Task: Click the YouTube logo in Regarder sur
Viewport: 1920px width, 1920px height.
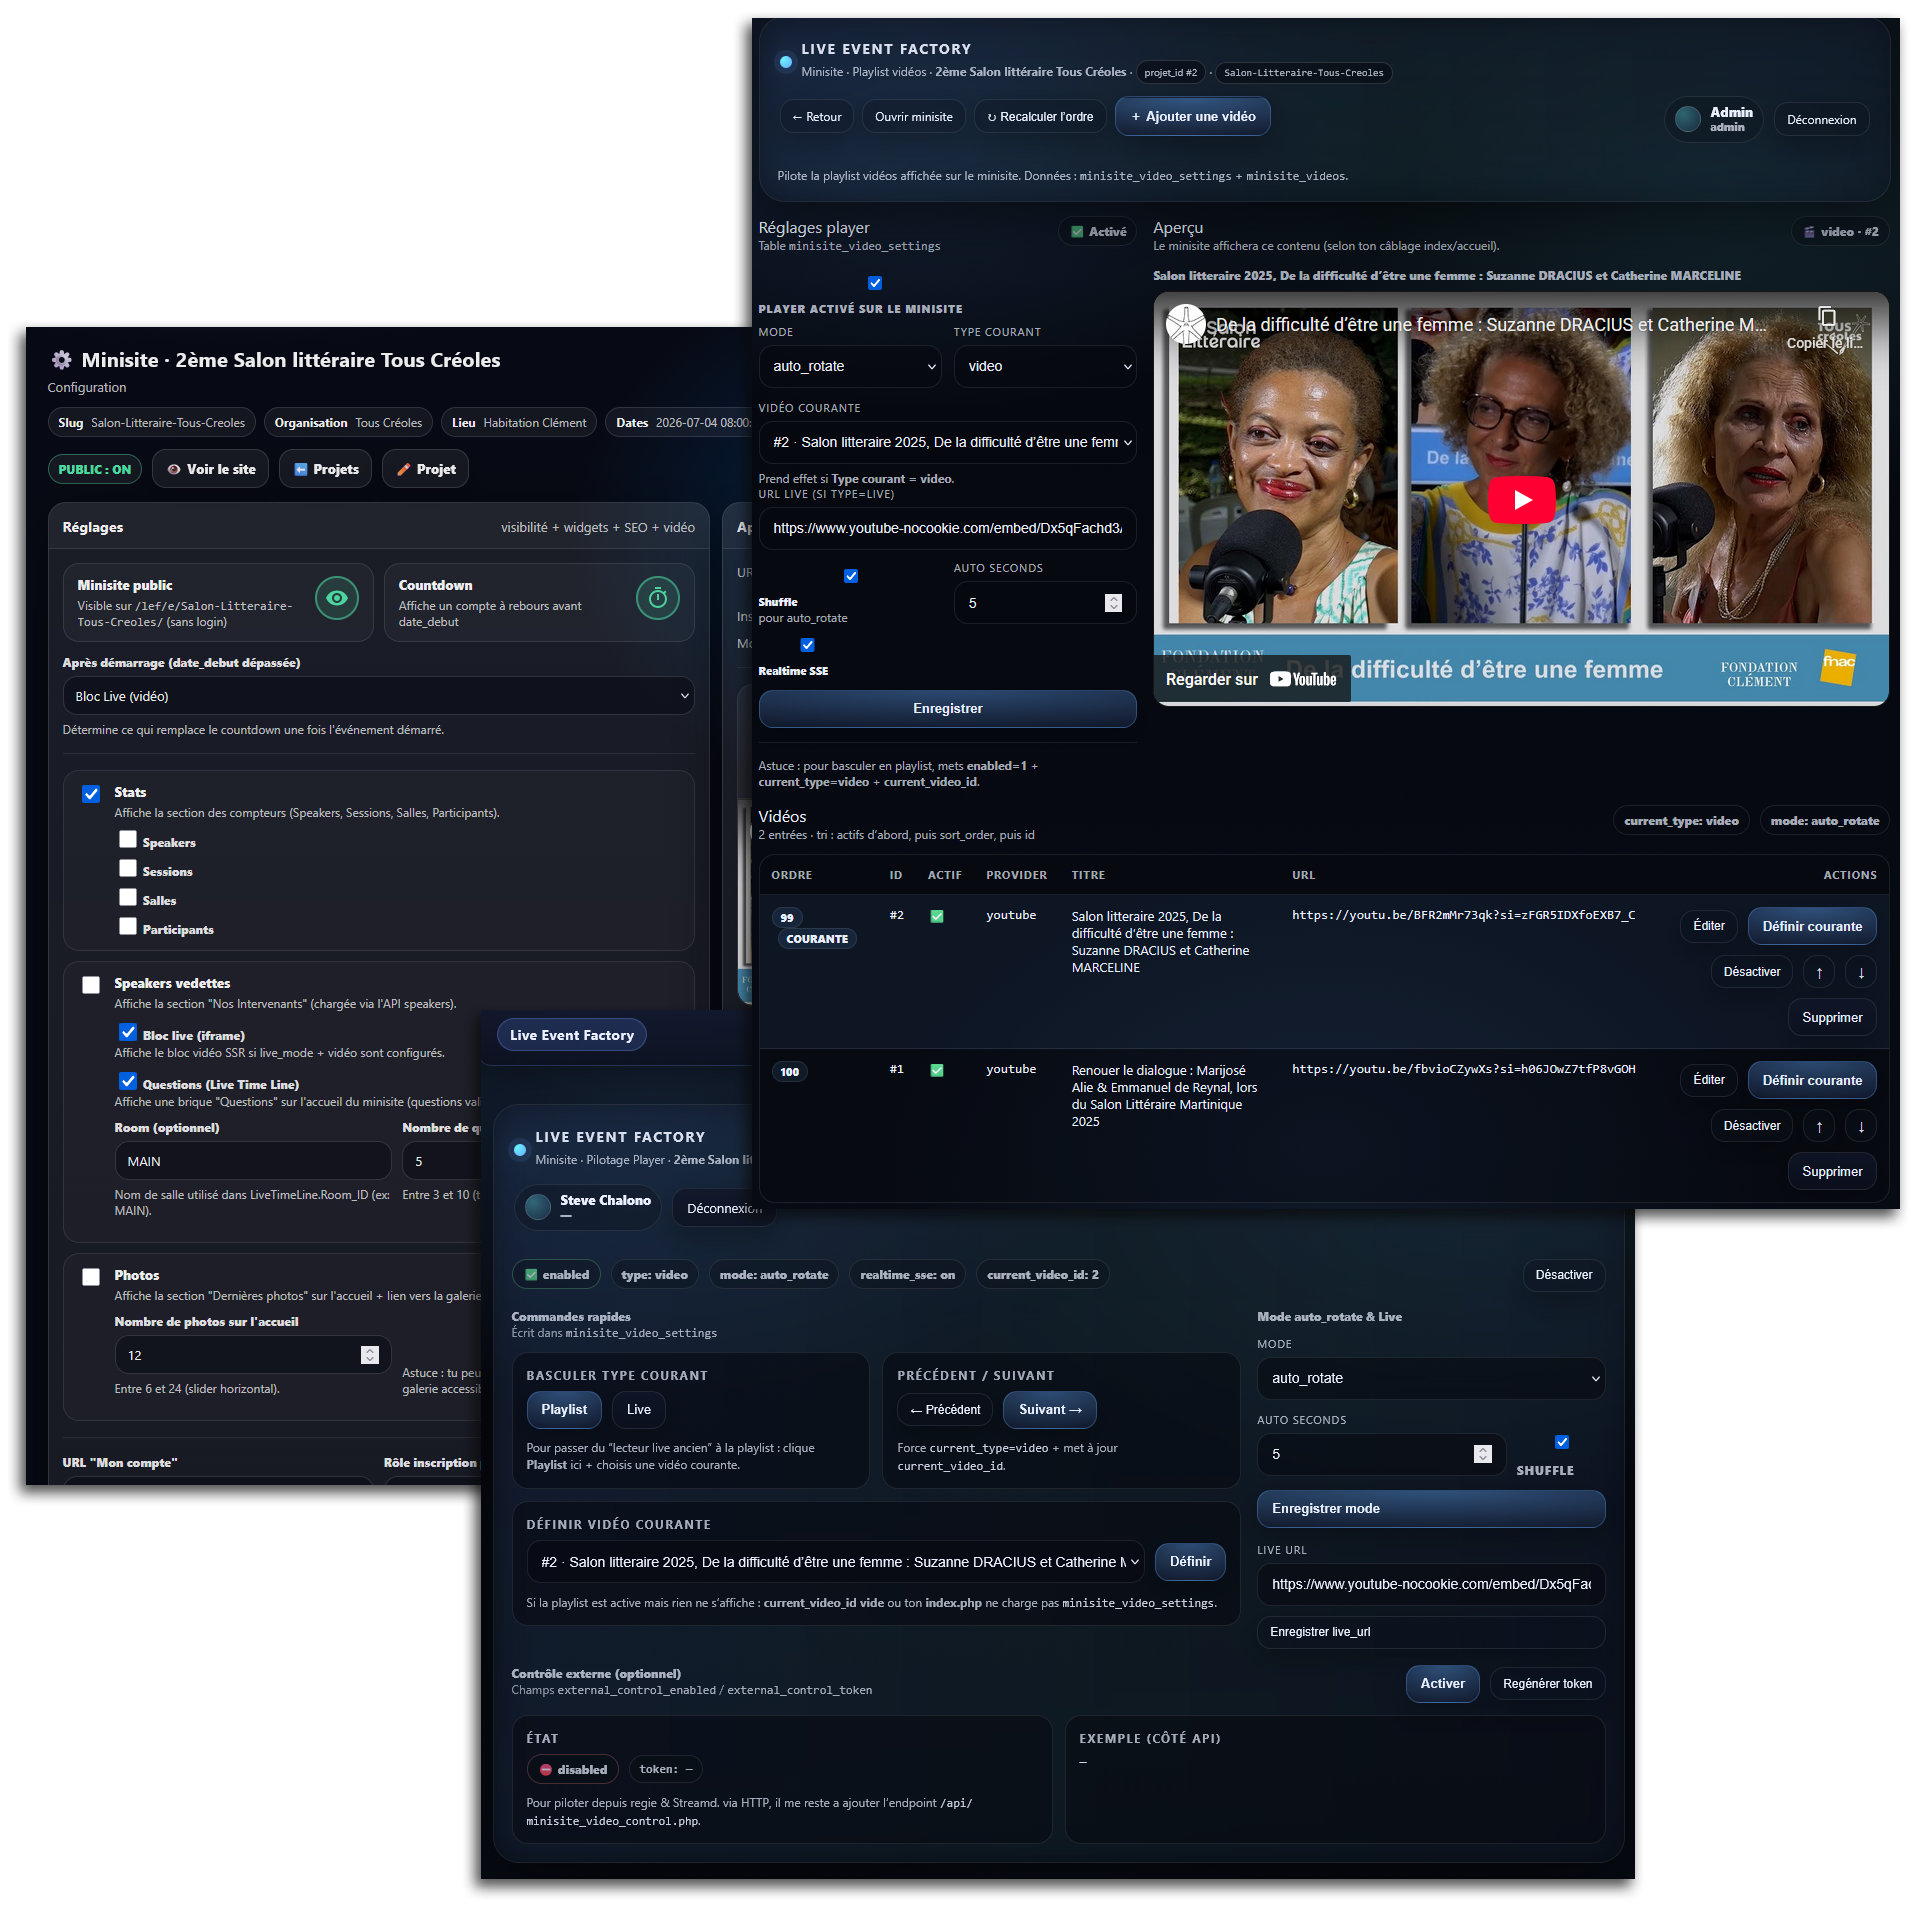Action: pos(1303,679)
